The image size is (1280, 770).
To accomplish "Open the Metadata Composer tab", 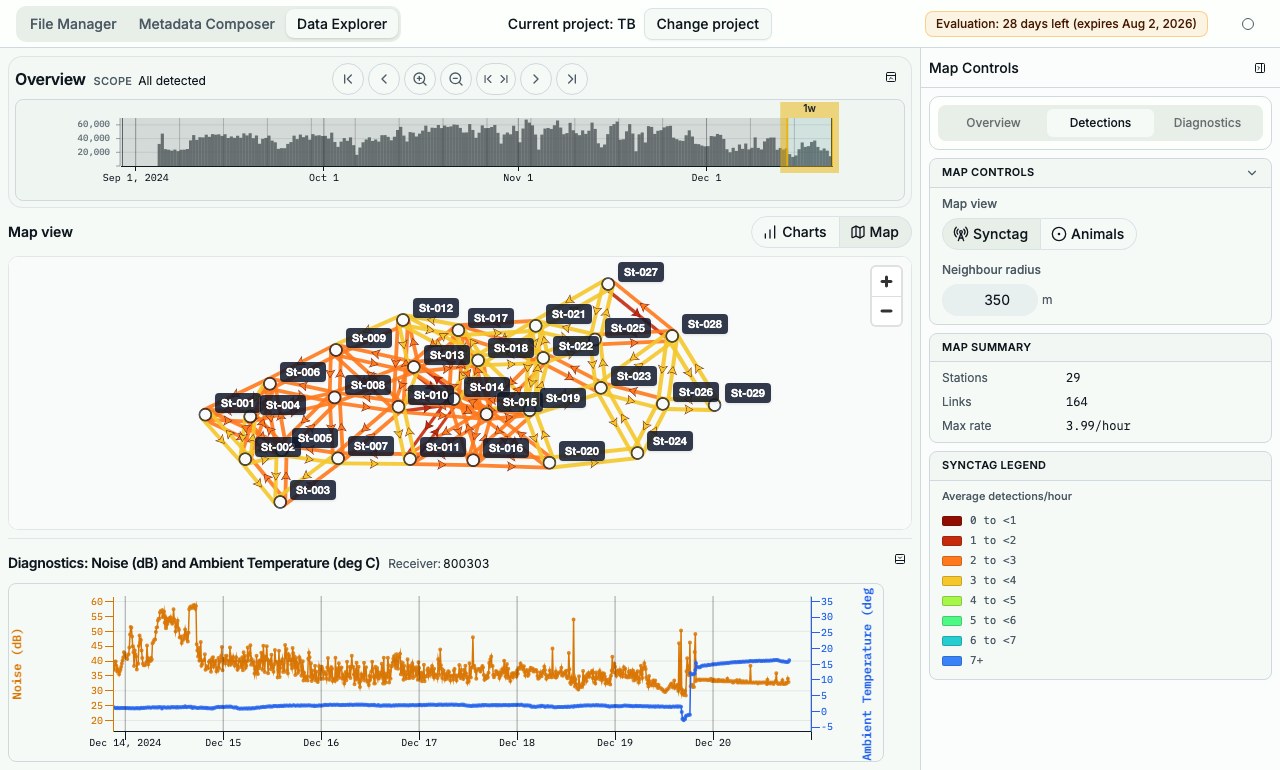I will [206, 24].
